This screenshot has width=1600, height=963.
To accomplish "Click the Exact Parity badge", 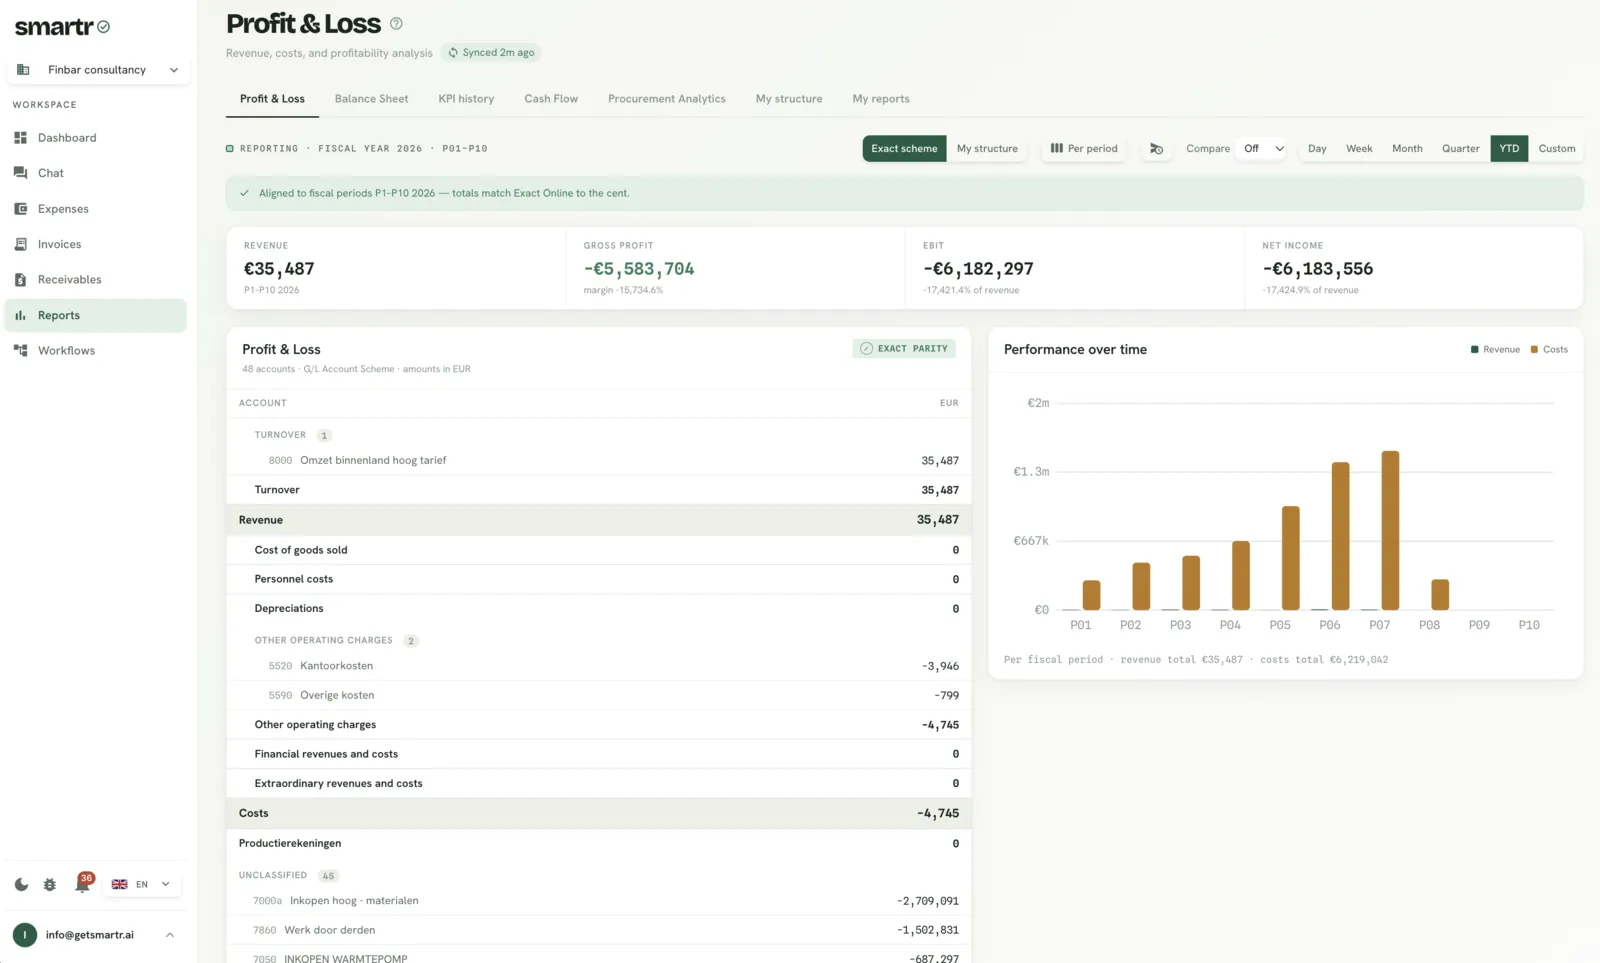I will coord(904,348).
